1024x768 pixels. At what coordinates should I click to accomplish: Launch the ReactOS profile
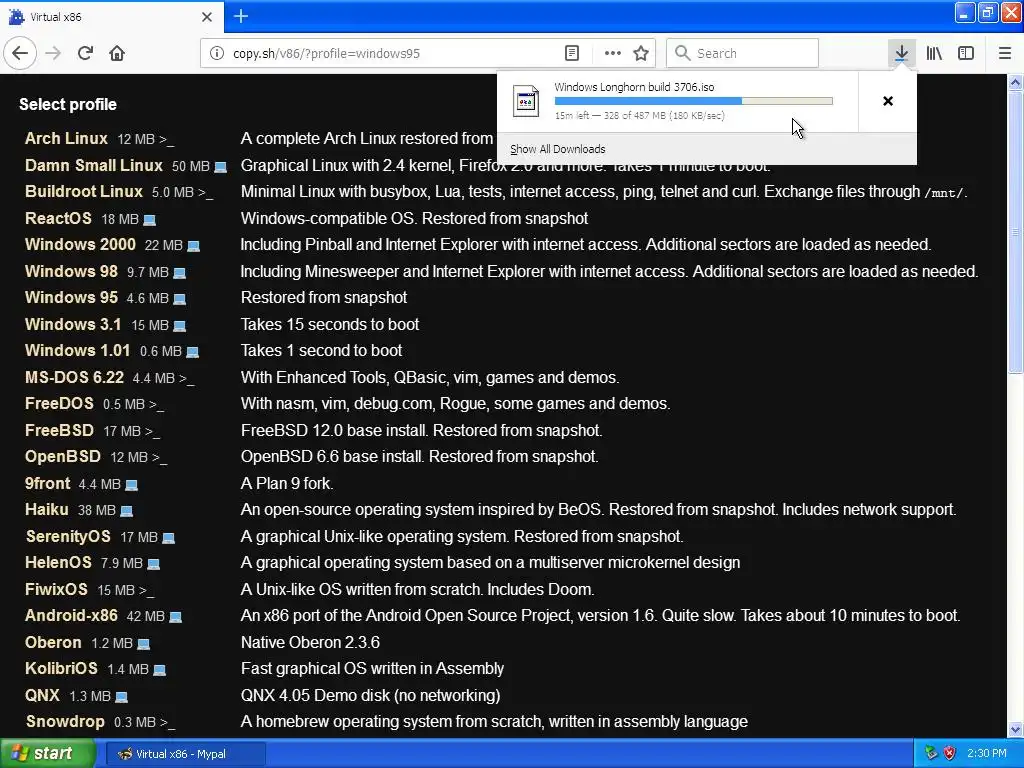pyautogui.click(x=58, y=218)
